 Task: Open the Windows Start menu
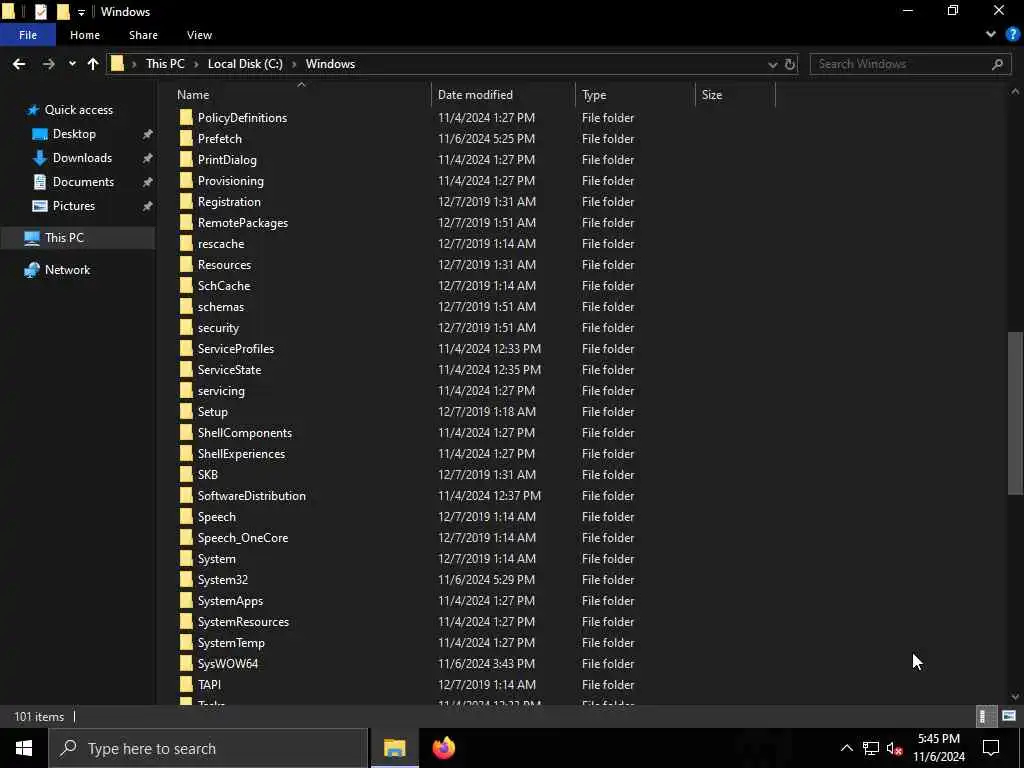(x=24, y=748)
